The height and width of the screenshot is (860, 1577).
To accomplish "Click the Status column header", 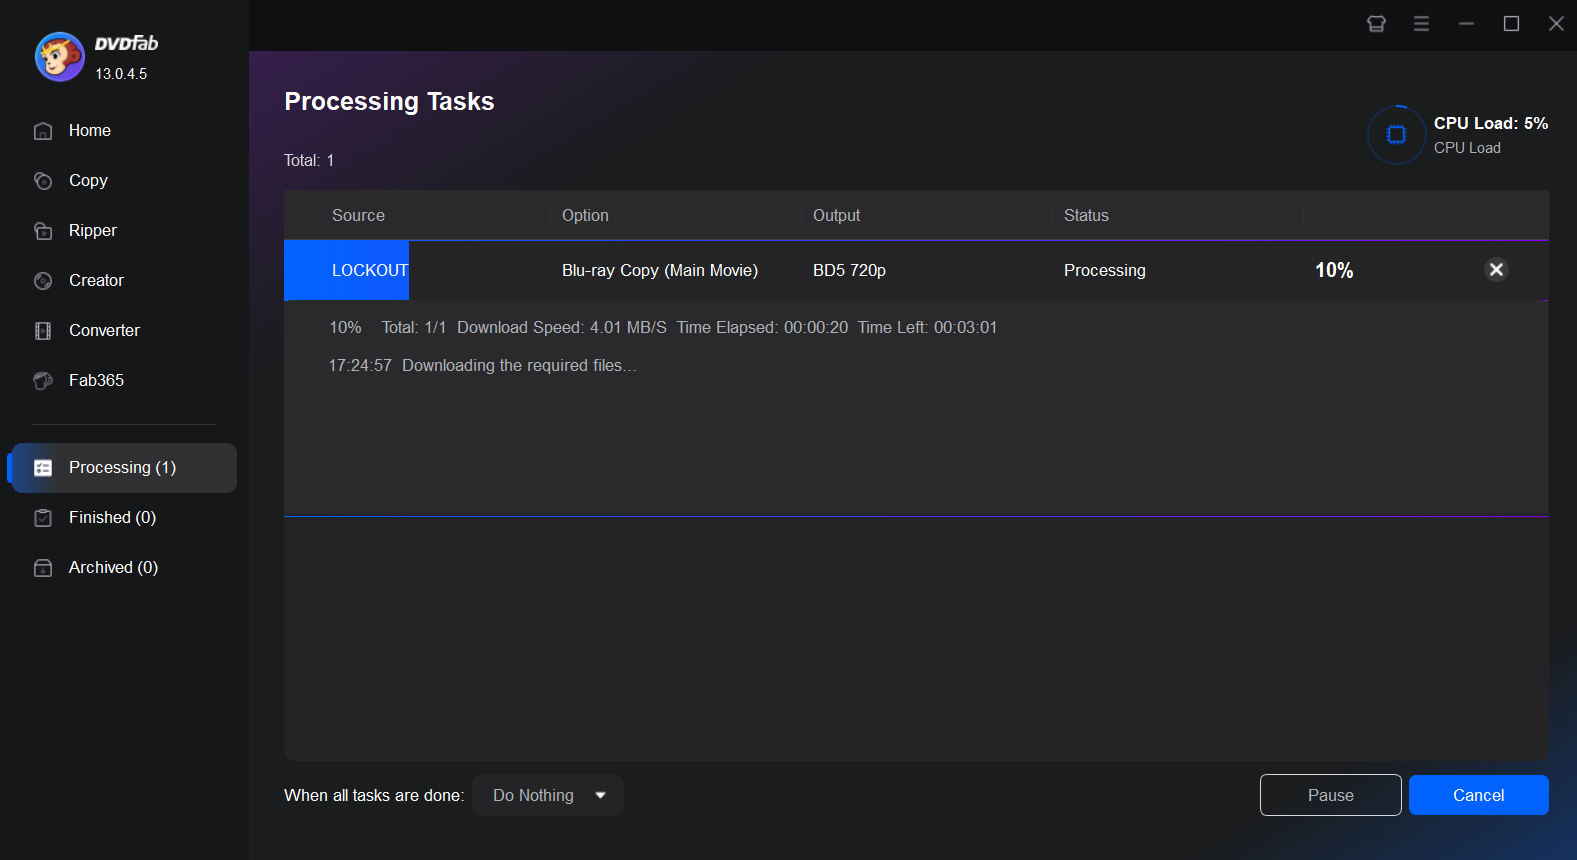I will (x=1086, y=216).
